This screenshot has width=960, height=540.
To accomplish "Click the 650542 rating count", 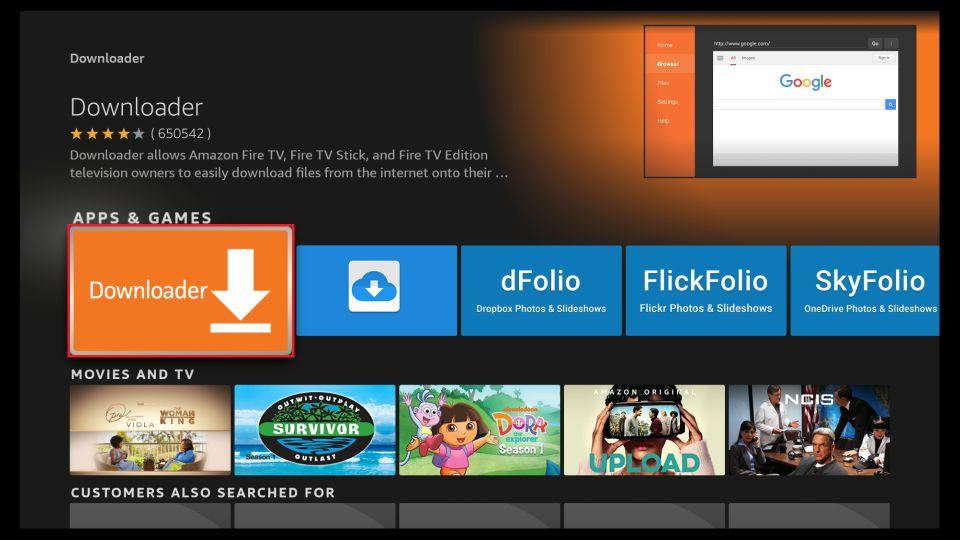I will click(x=181, y=133).
